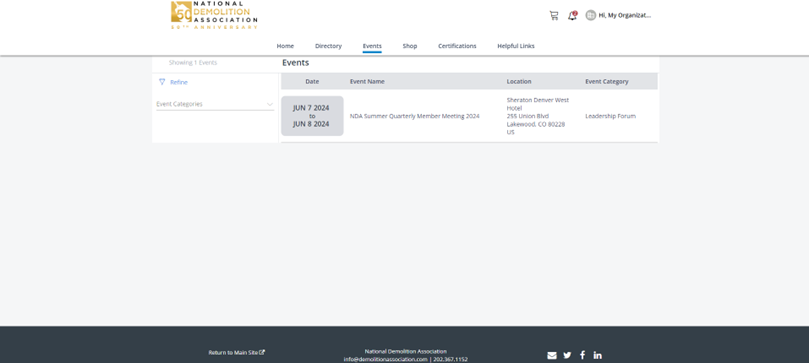Open the Twitter icon in footer
This screenshot has height=363, width=809.
[x=568, y=355]
